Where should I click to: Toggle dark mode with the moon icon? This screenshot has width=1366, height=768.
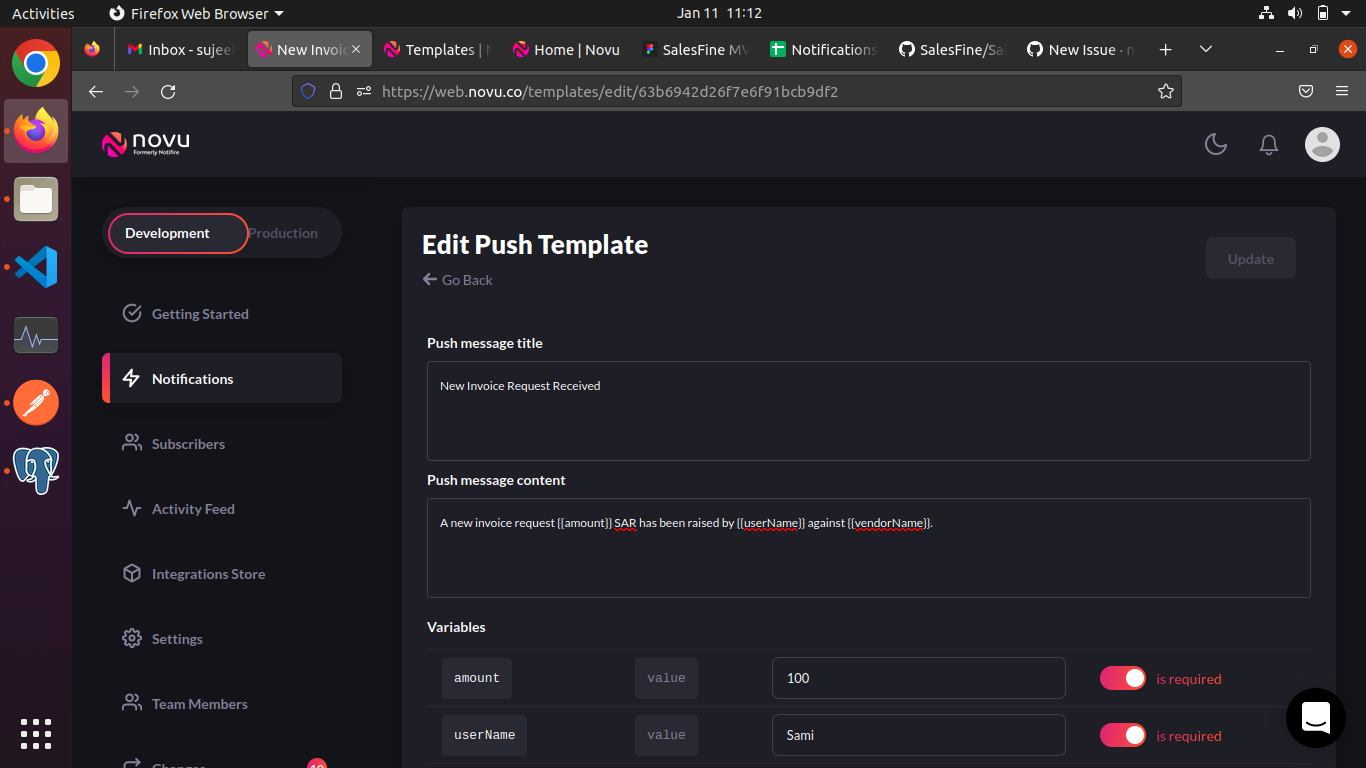1216,144
